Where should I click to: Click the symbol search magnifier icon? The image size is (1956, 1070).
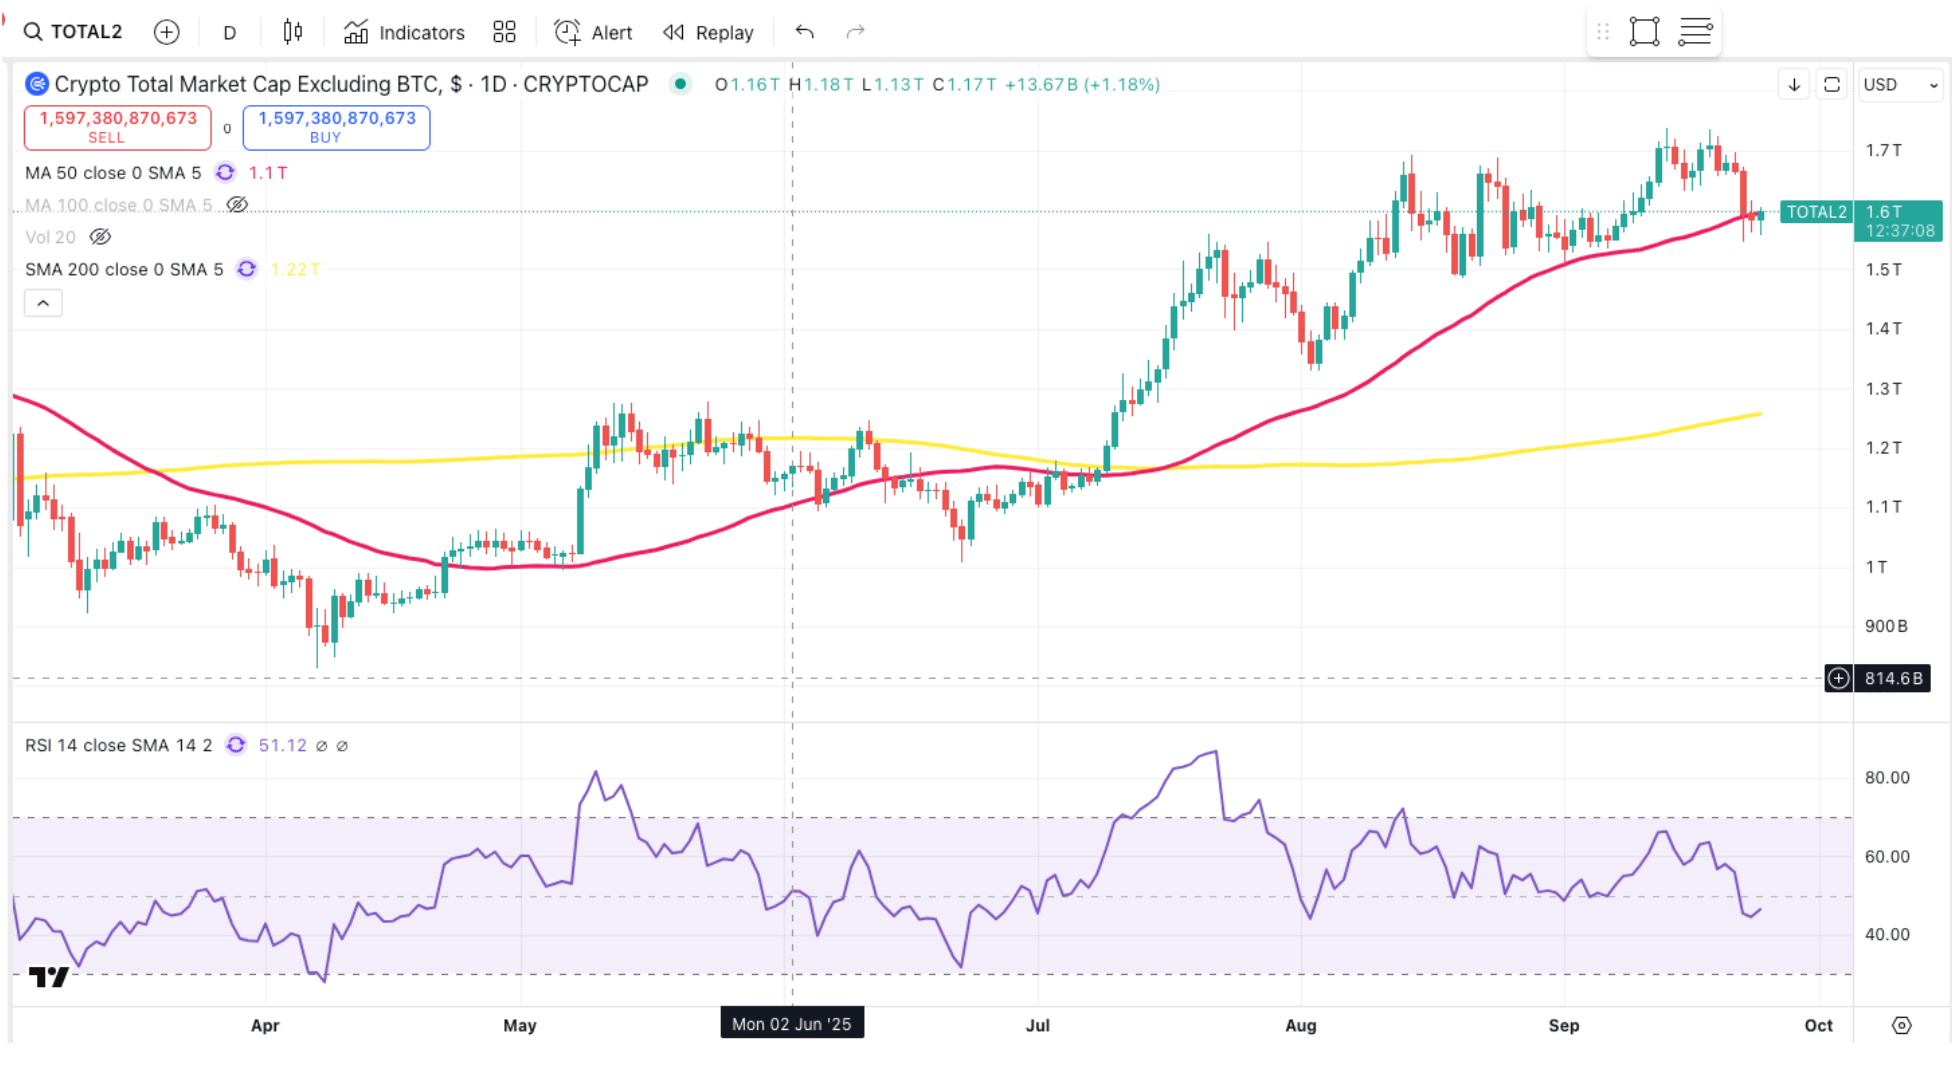tap(33, 32)
